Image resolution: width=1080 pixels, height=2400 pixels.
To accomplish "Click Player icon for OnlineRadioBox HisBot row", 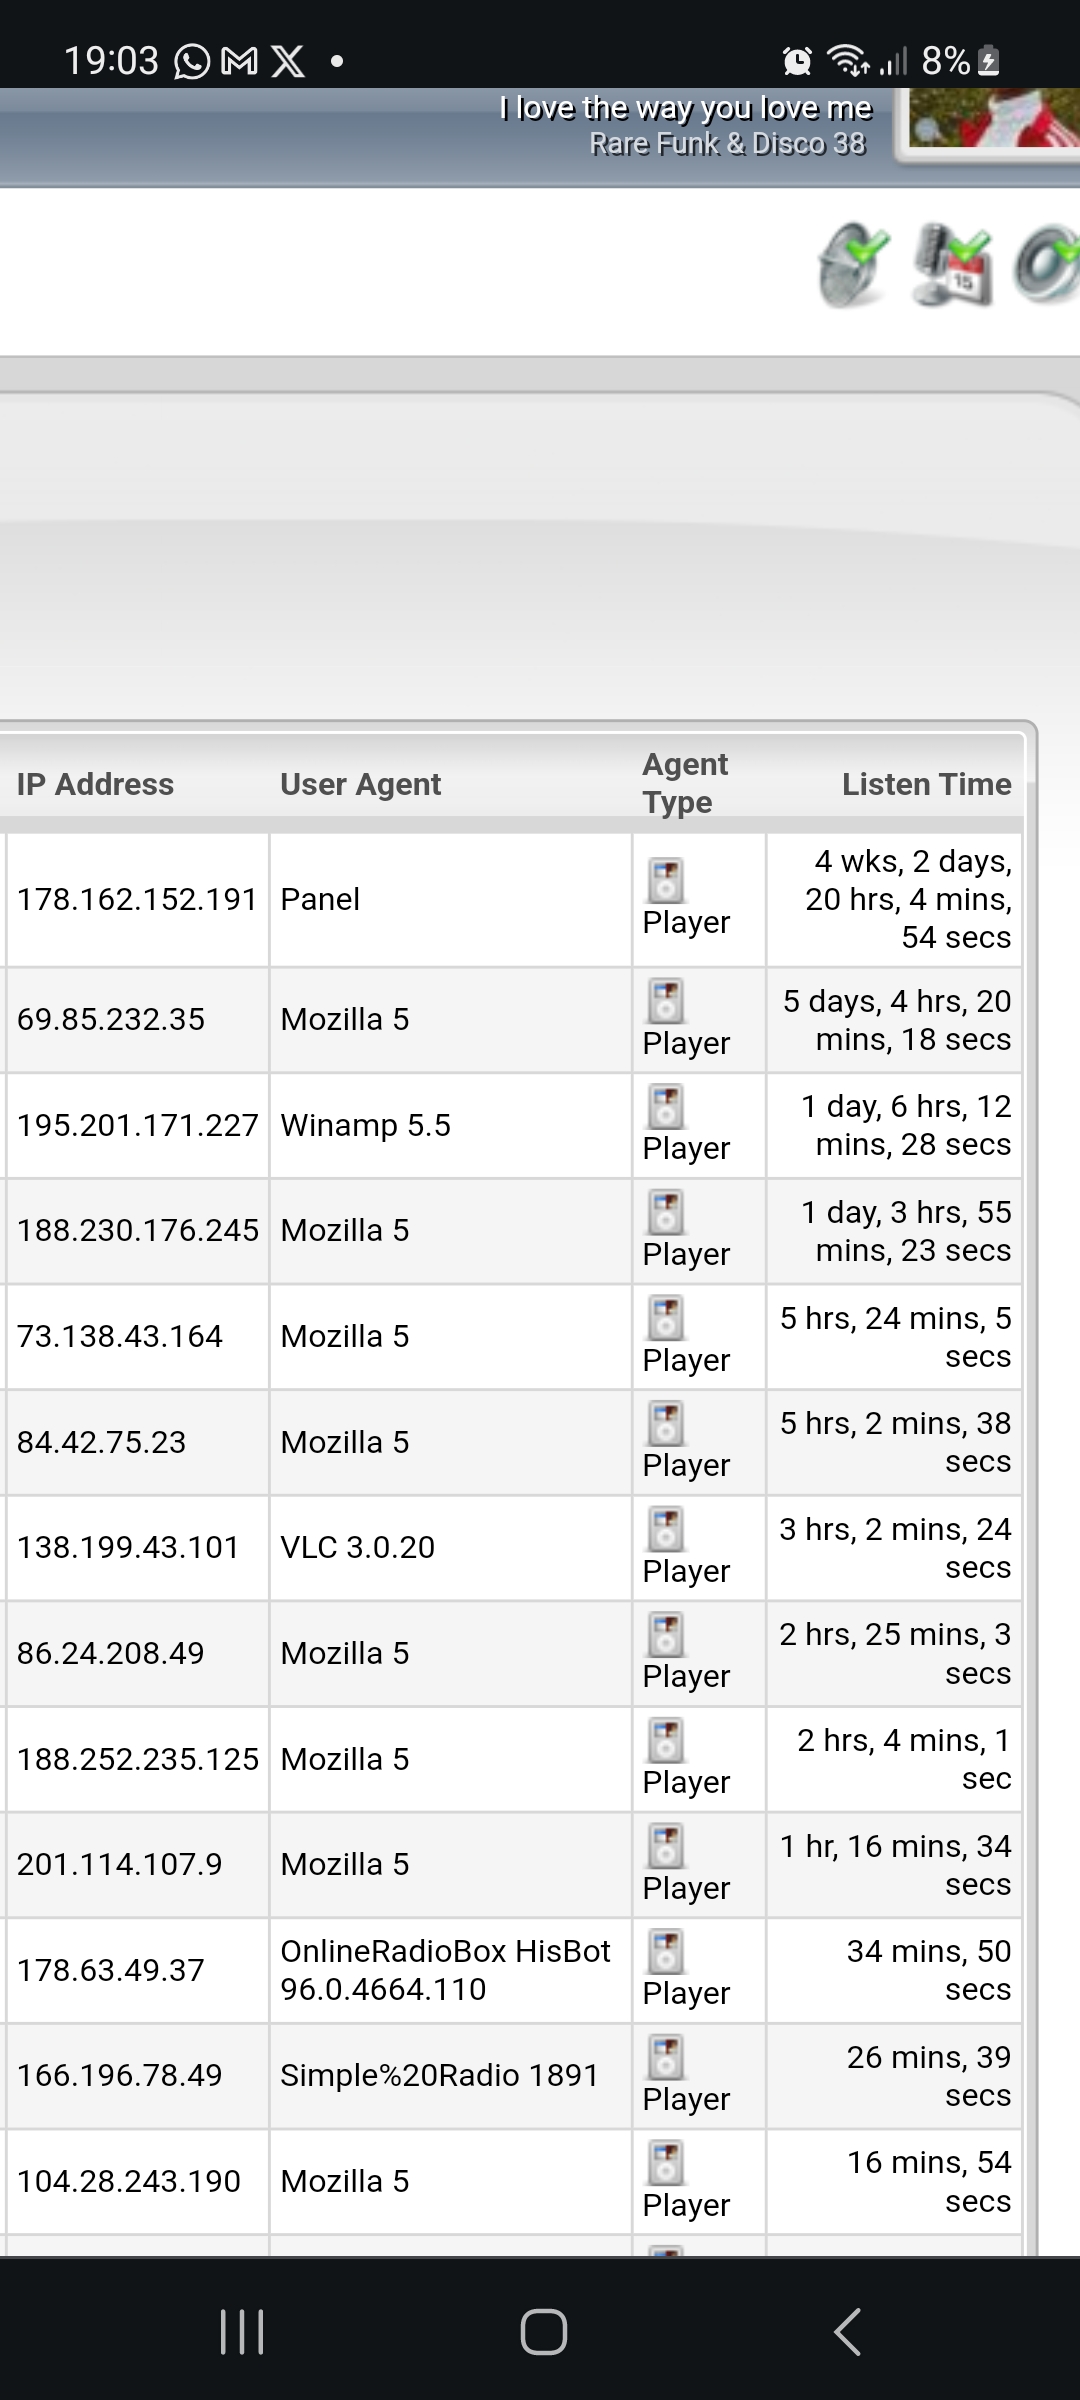I will (666, 1952).
